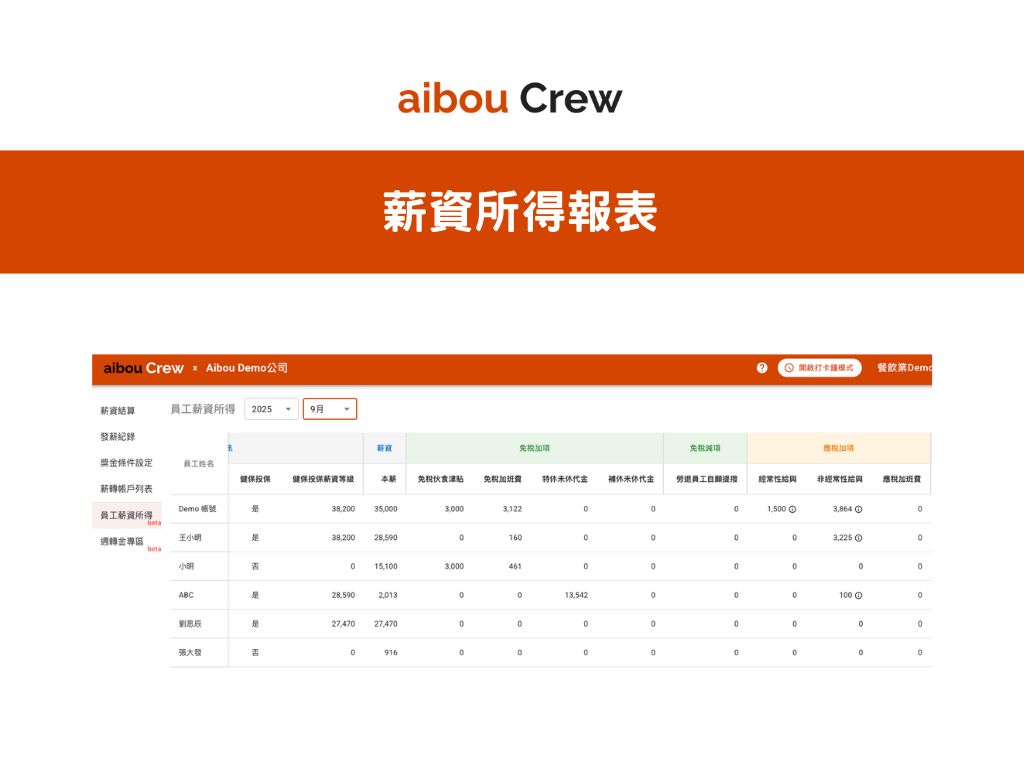This screenshot has width=1024, height=768.
Task: Select the ABC employee name
Action: coord(186,595)
